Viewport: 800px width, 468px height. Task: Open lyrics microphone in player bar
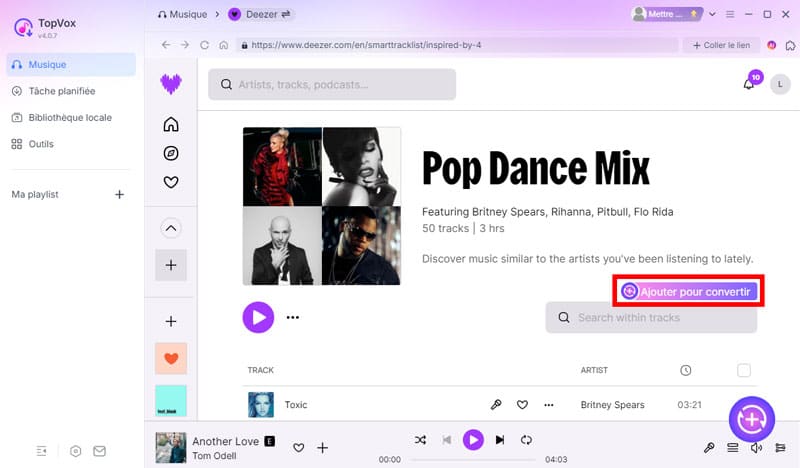point(709,448)
